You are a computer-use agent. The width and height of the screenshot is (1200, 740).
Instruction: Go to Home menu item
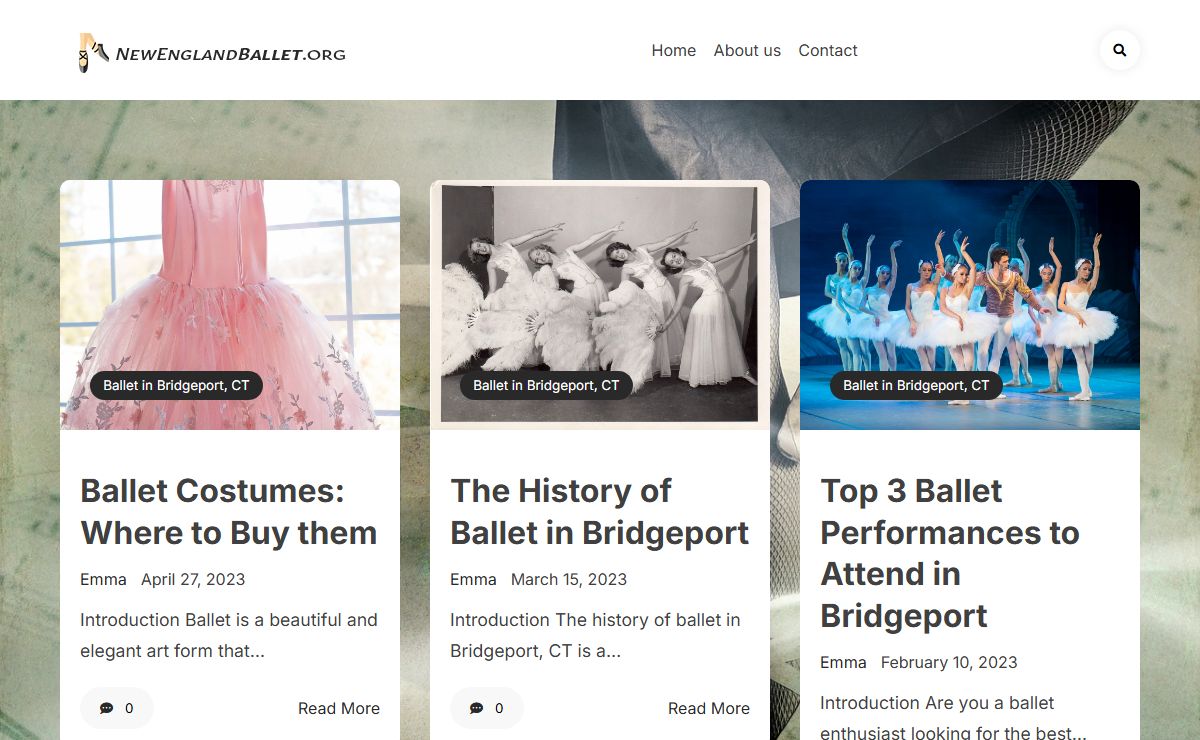674,50
